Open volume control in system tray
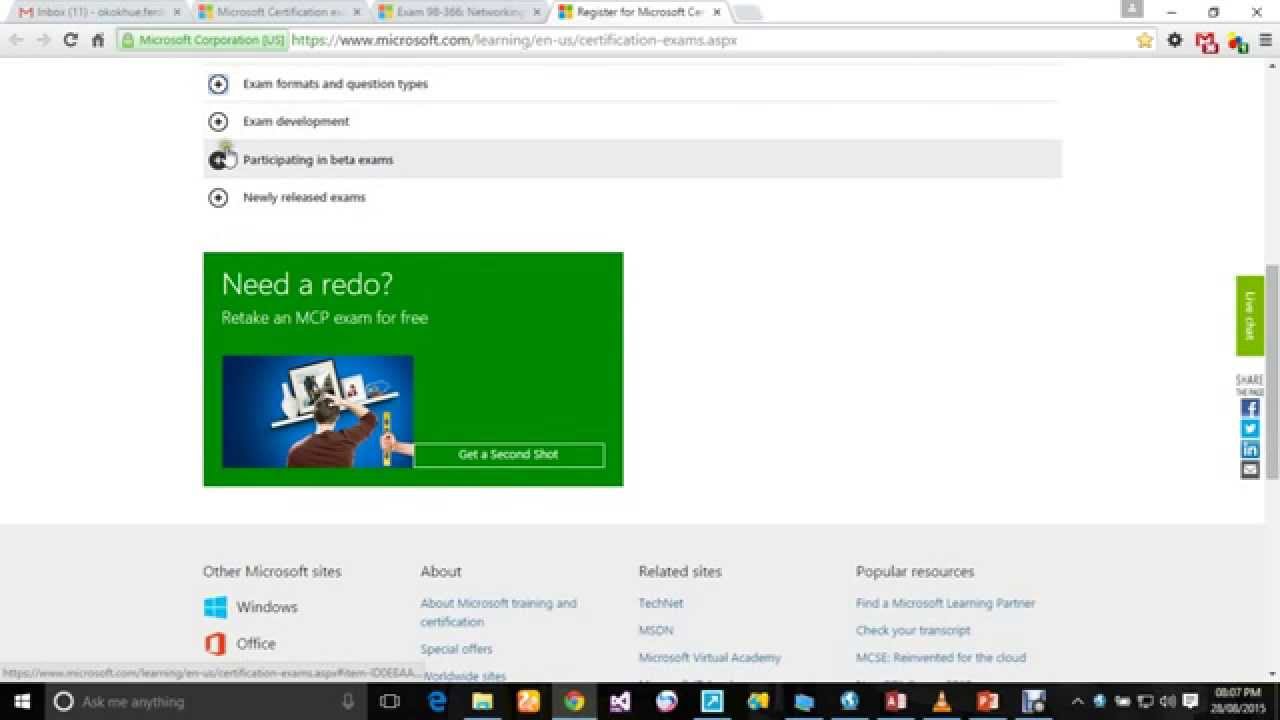This screenshot has height=720, width=1280. pyautogui.click(x=1167, y=701)
